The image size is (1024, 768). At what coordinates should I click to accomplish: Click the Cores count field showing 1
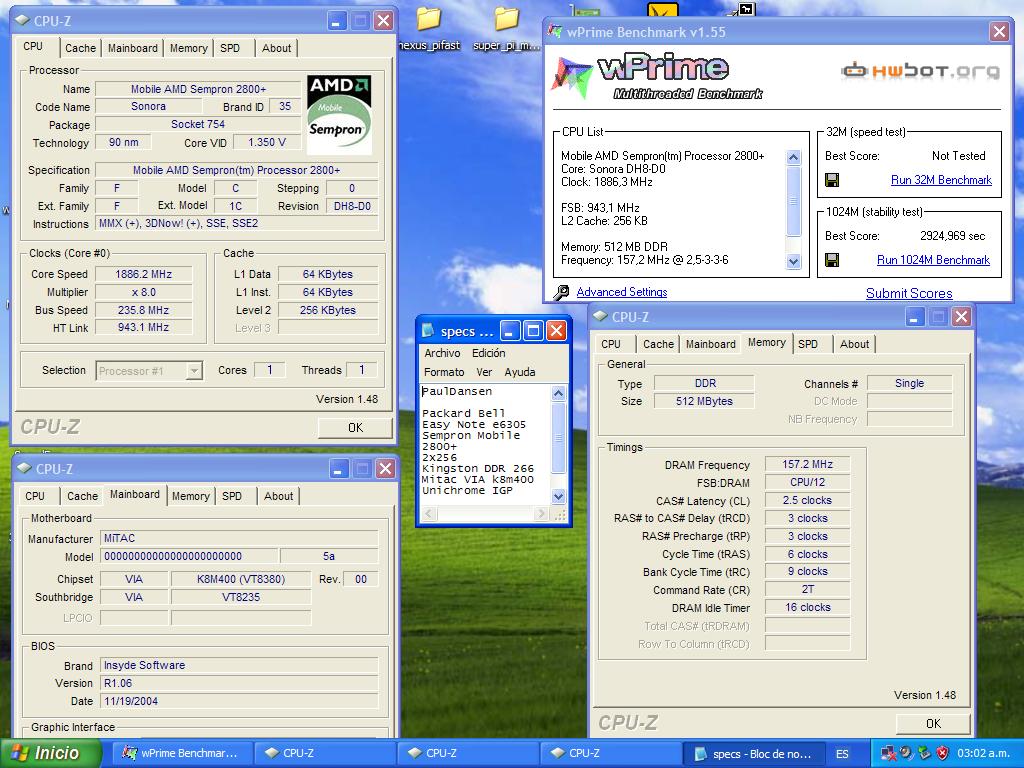269,370
